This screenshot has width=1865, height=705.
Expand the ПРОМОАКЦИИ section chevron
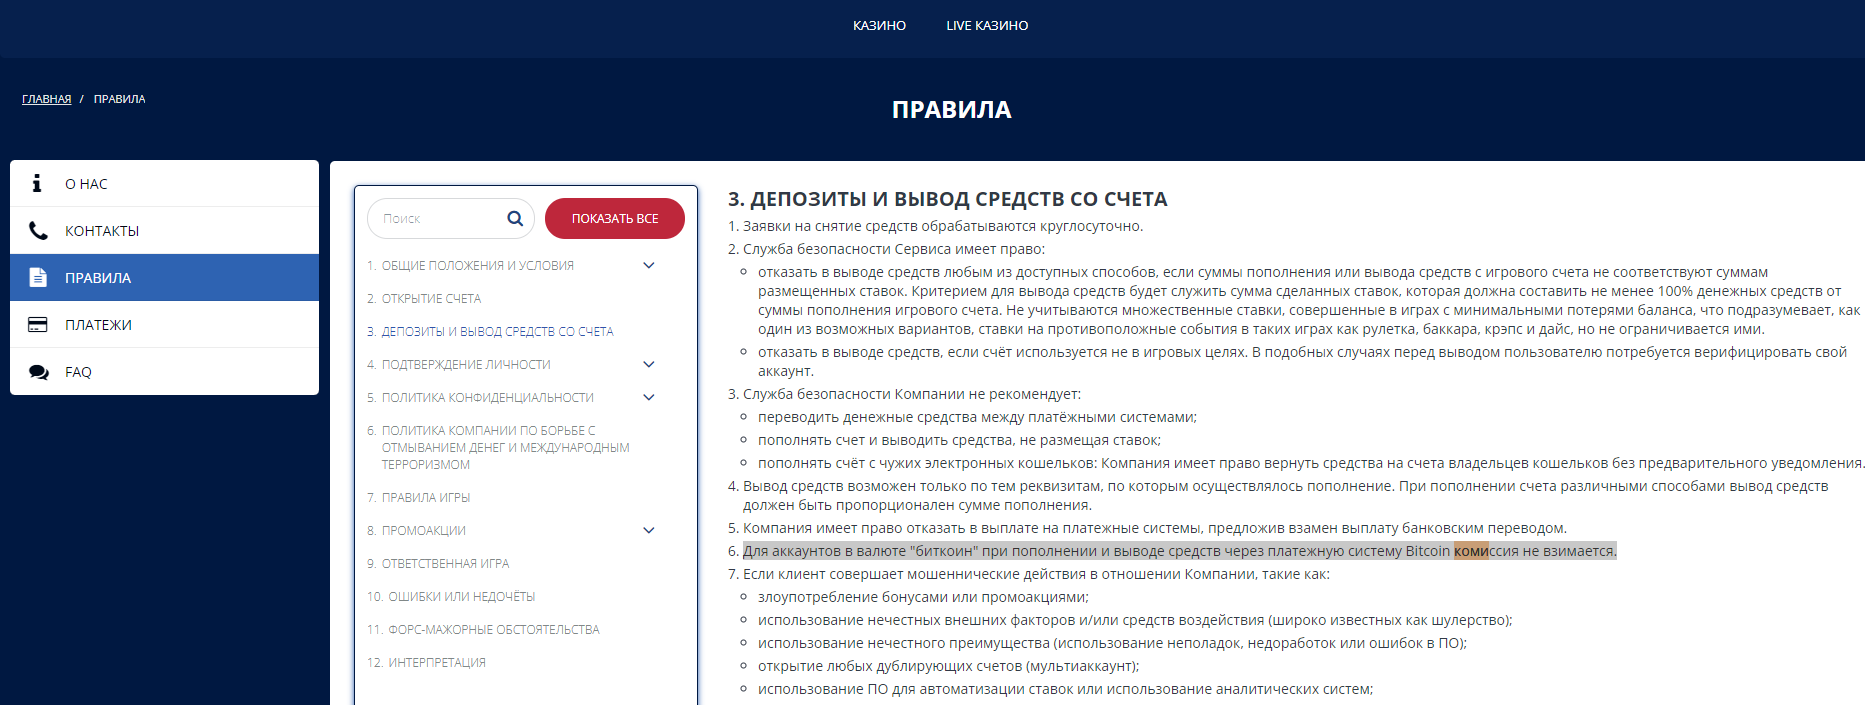[x=648, y=530]
